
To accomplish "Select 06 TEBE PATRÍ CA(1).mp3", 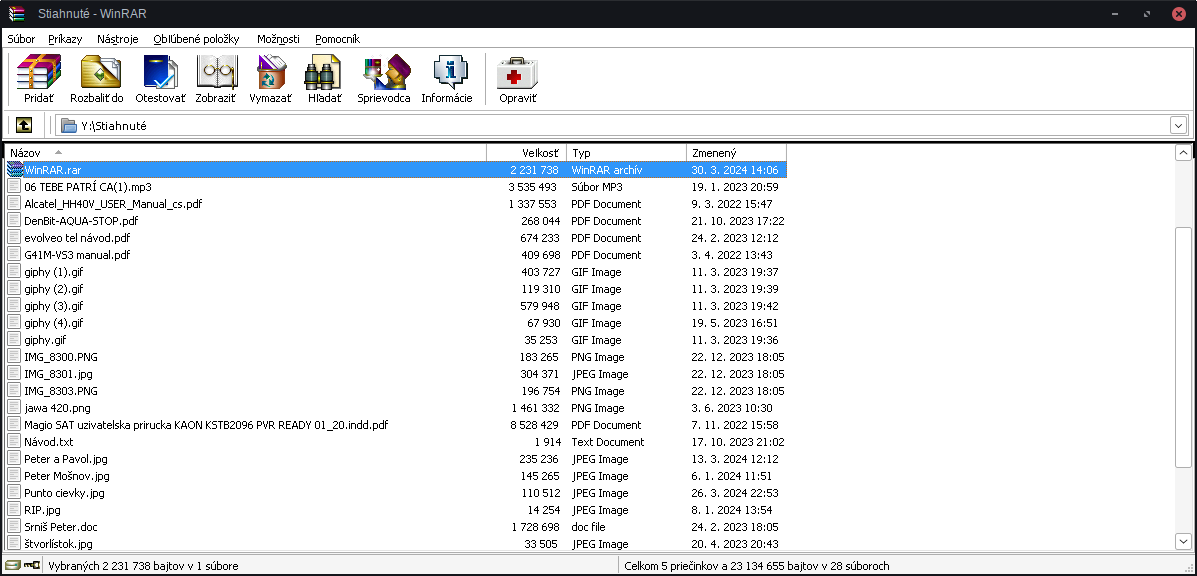I will (88, 187).
